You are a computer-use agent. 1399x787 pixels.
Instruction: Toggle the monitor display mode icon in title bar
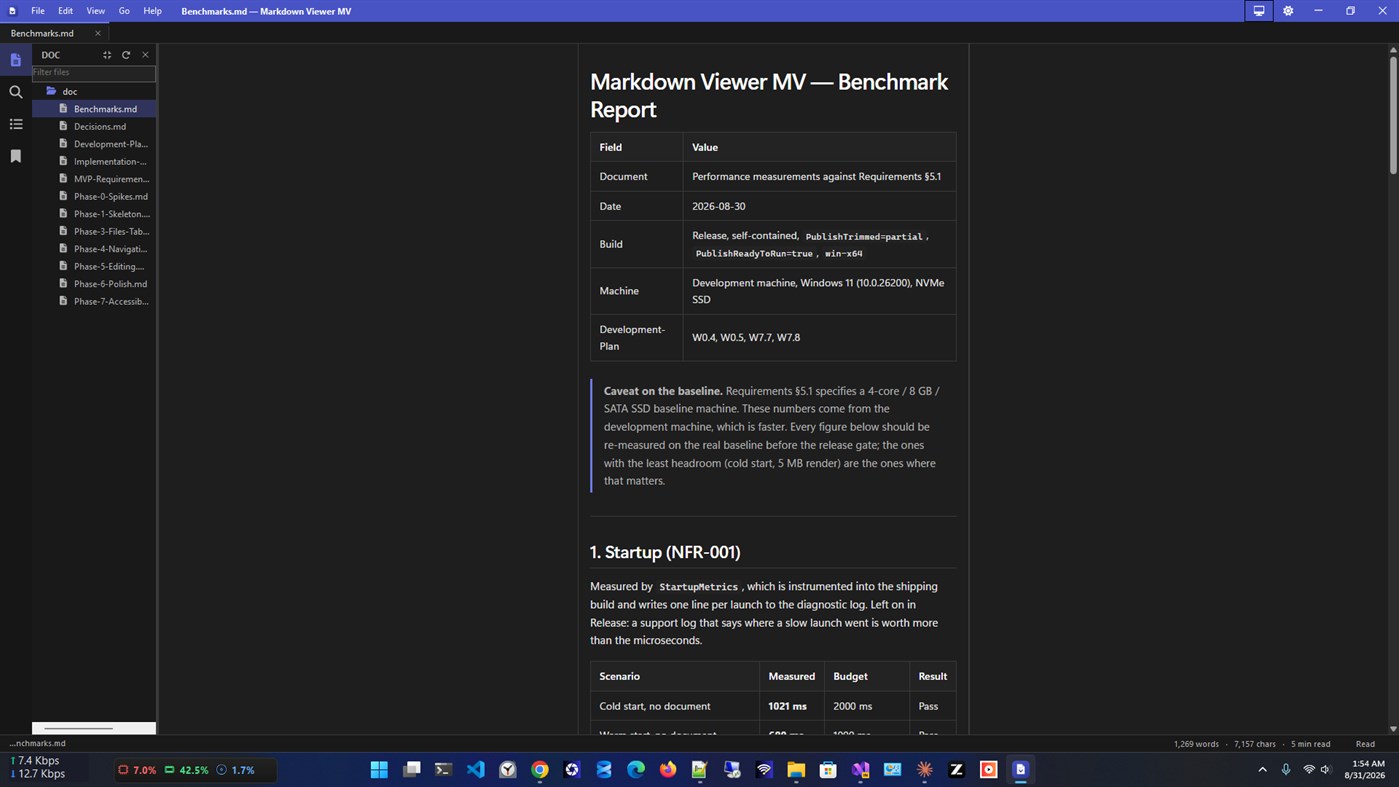click(x=1258, y=11)
